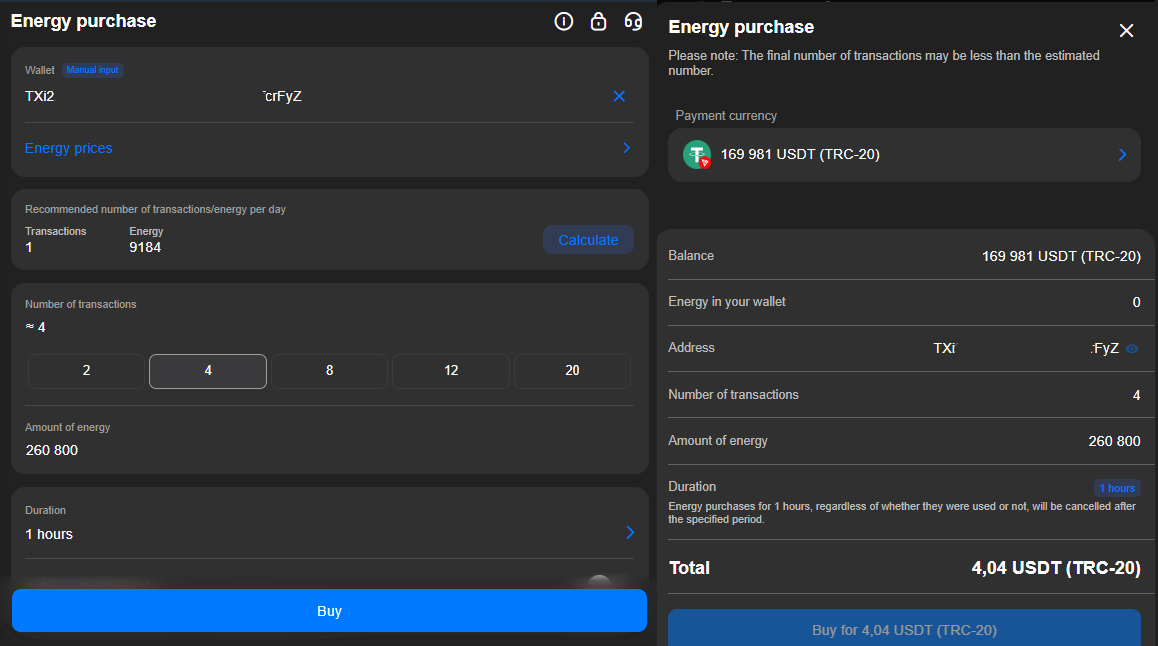Toggle address visibility eye icon
The image size is (1158, 646).
coord(1132,348)
